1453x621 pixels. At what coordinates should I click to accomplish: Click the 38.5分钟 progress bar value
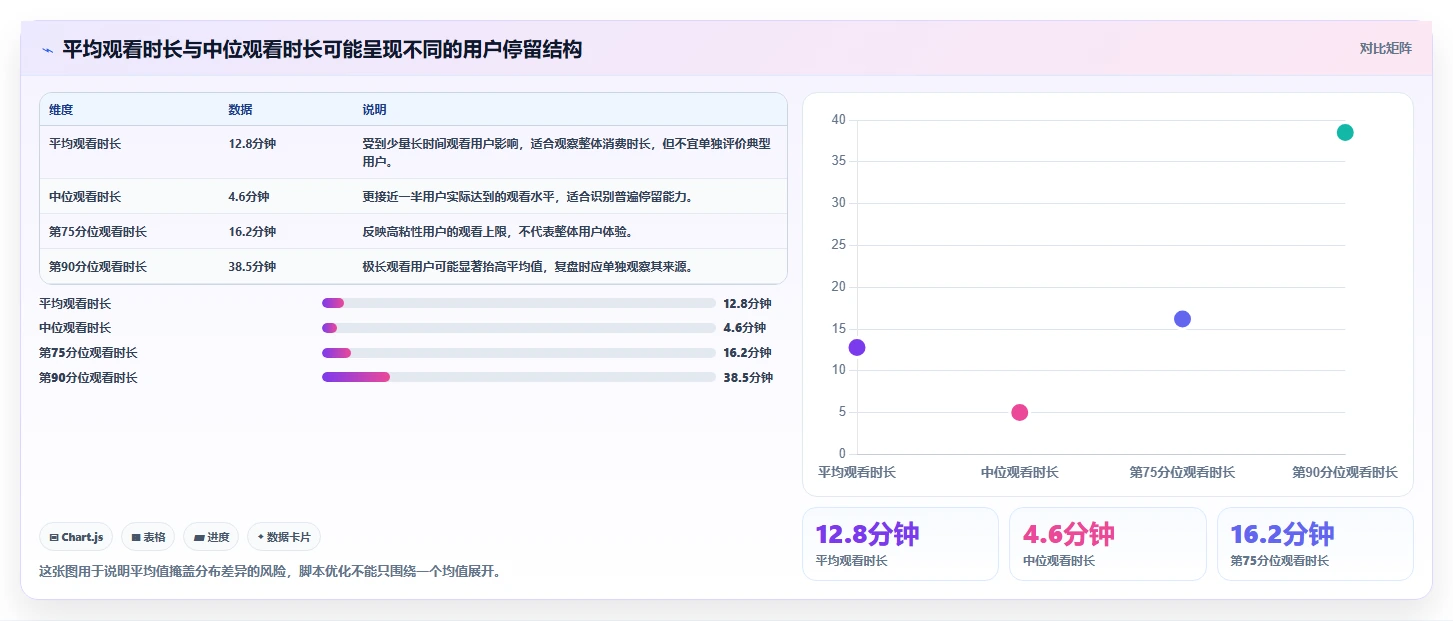pyautogui.click(x=748, y=377)
